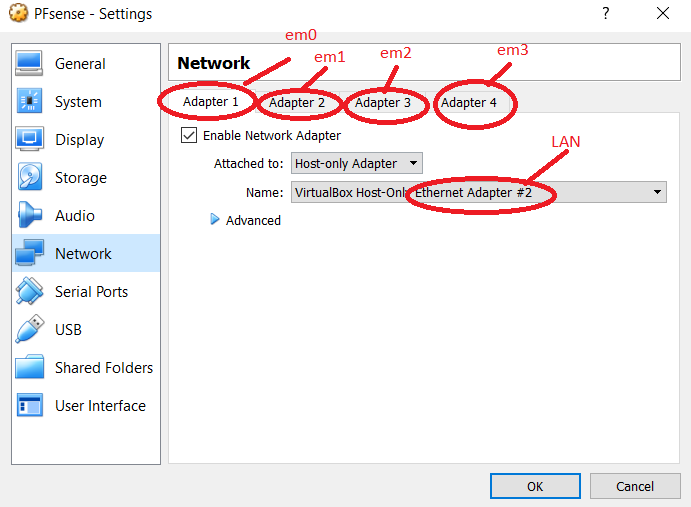Click the PFsense gear icon in the title bar
Viewport: 691px width, 507px height.
[x=18, y=13]
